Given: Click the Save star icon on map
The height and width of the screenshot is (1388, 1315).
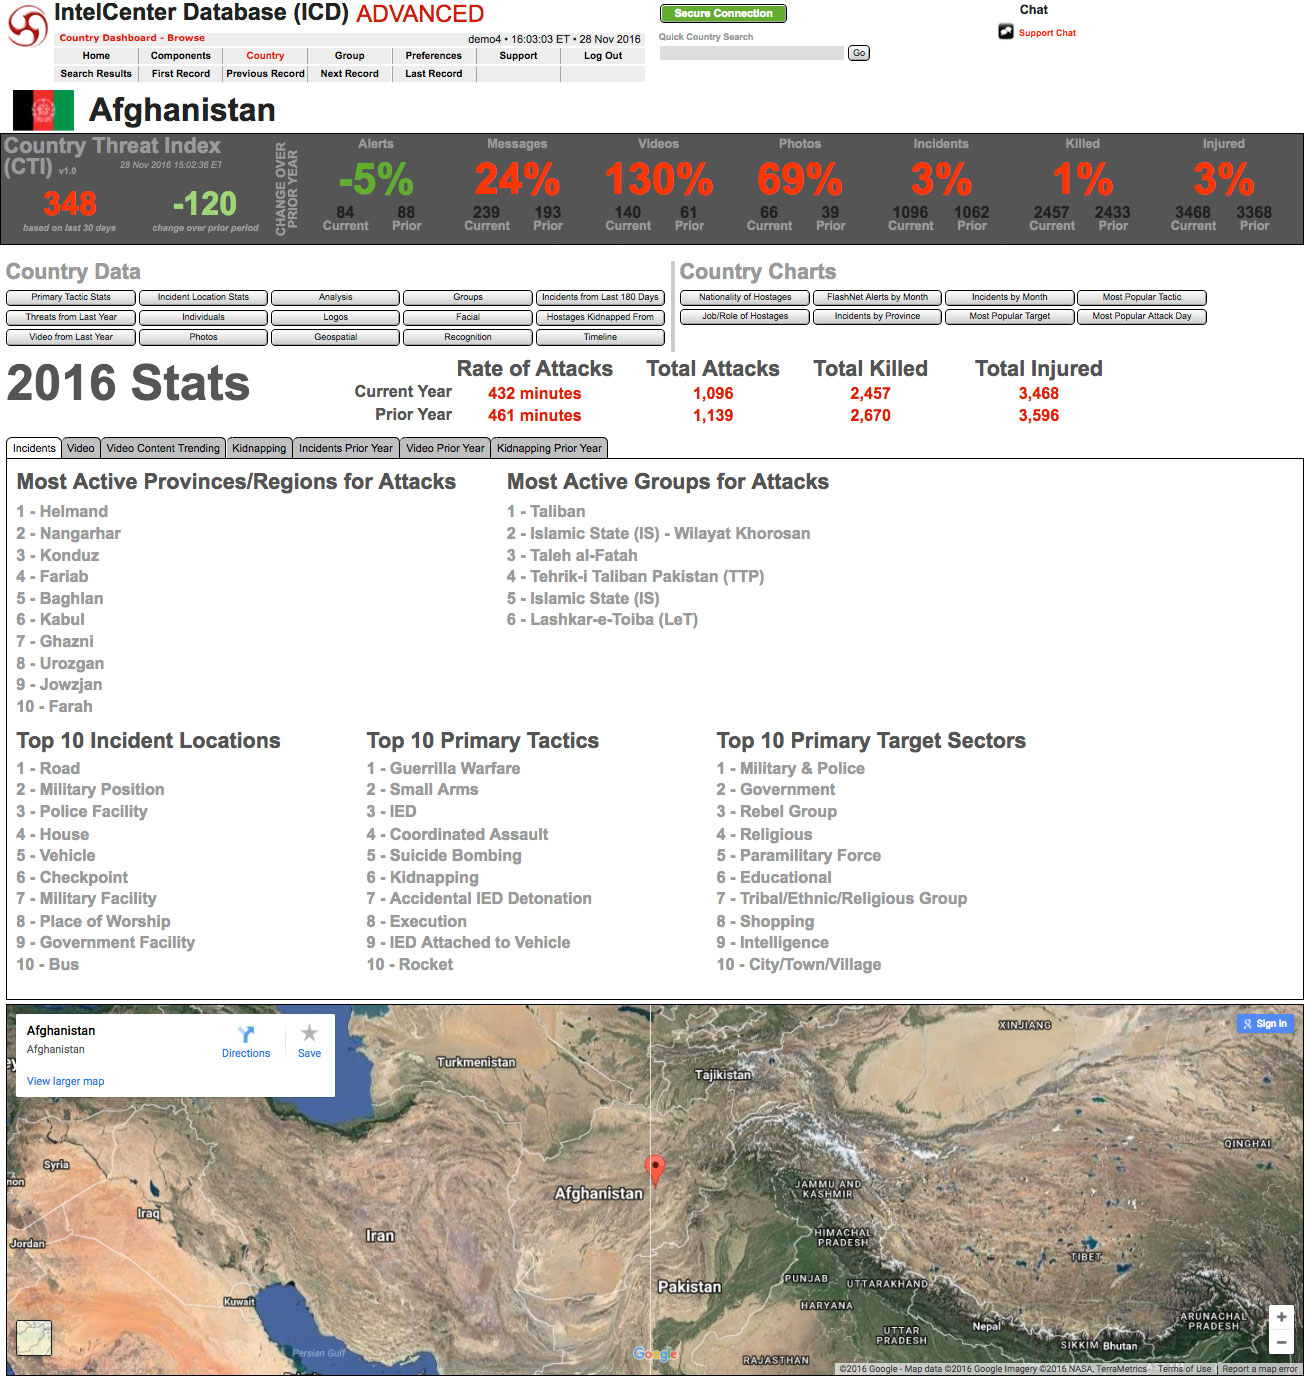Looking at the screenshot, I should coord(309,1033).
